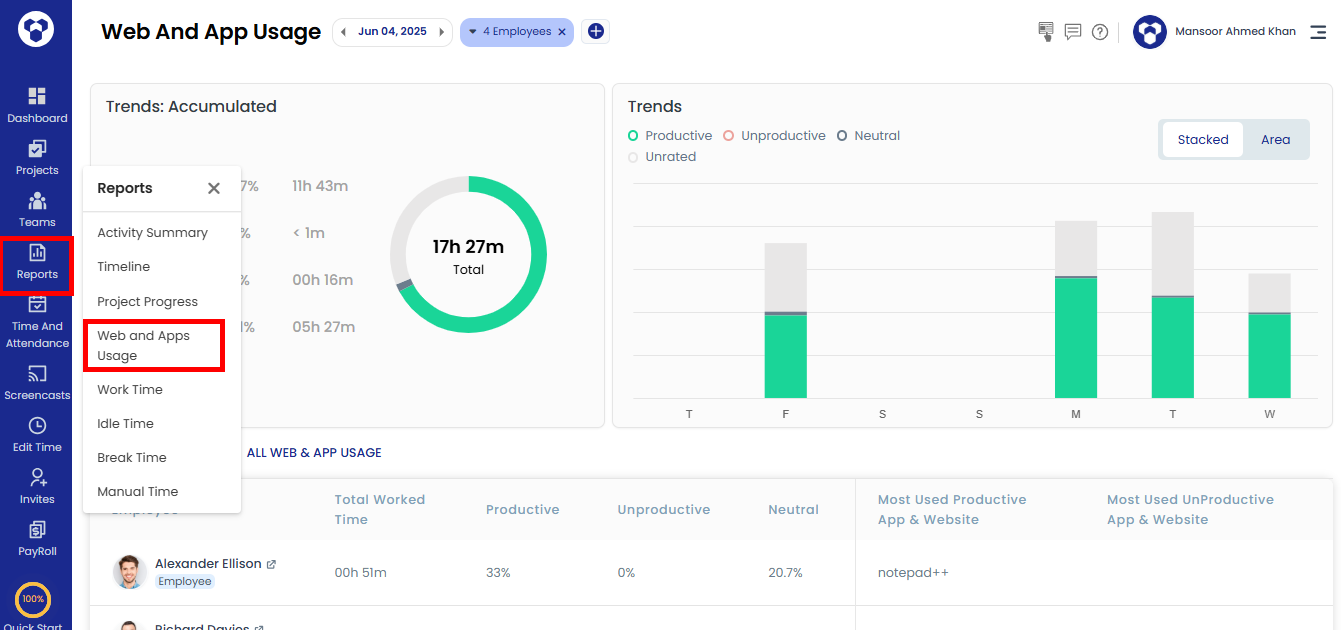Select the Edit Time icon
Viewport: 1341px width, 630px height.
pyautogui.click(x=37, y=434)
